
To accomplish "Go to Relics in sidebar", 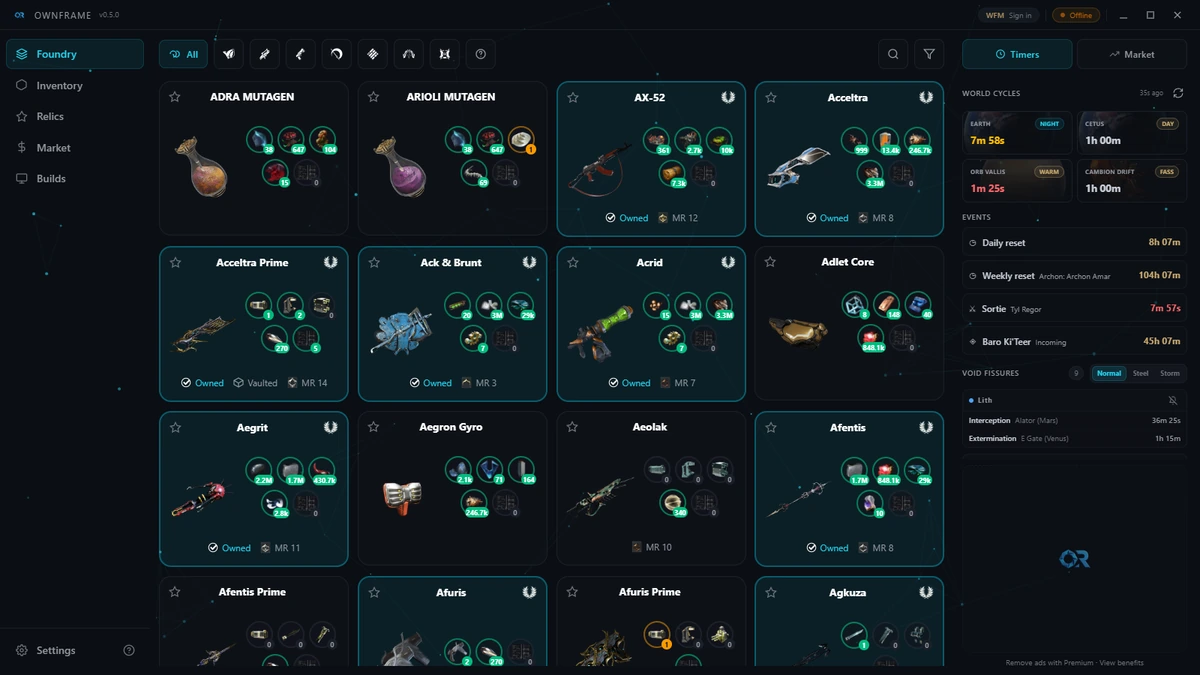I will (75, 116).
